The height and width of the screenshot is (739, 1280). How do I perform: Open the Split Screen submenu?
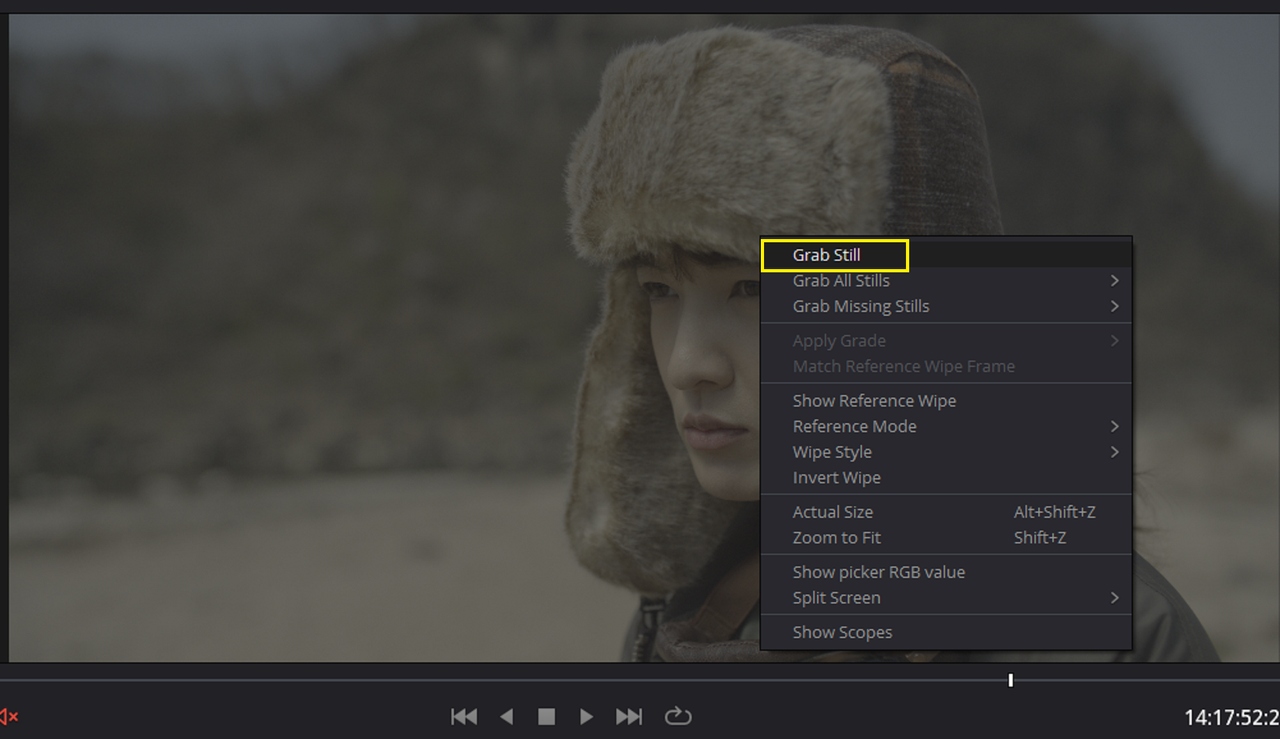(x=946, y=598)
